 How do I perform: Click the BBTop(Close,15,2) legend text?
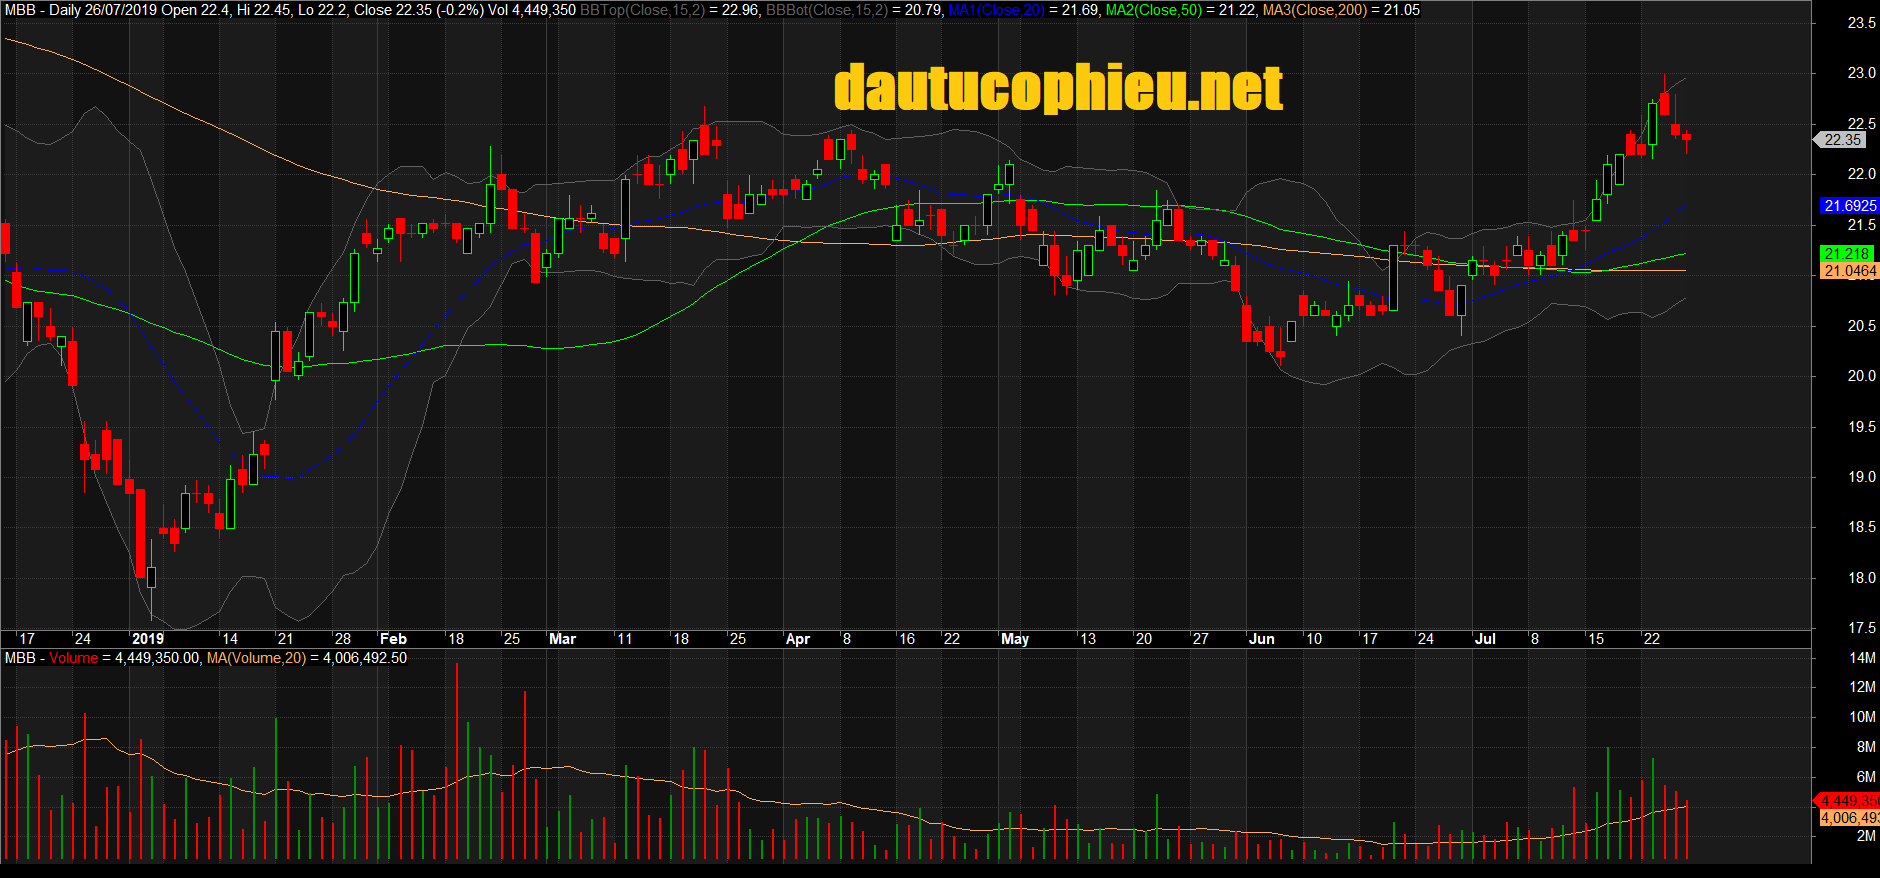point(642,10)
